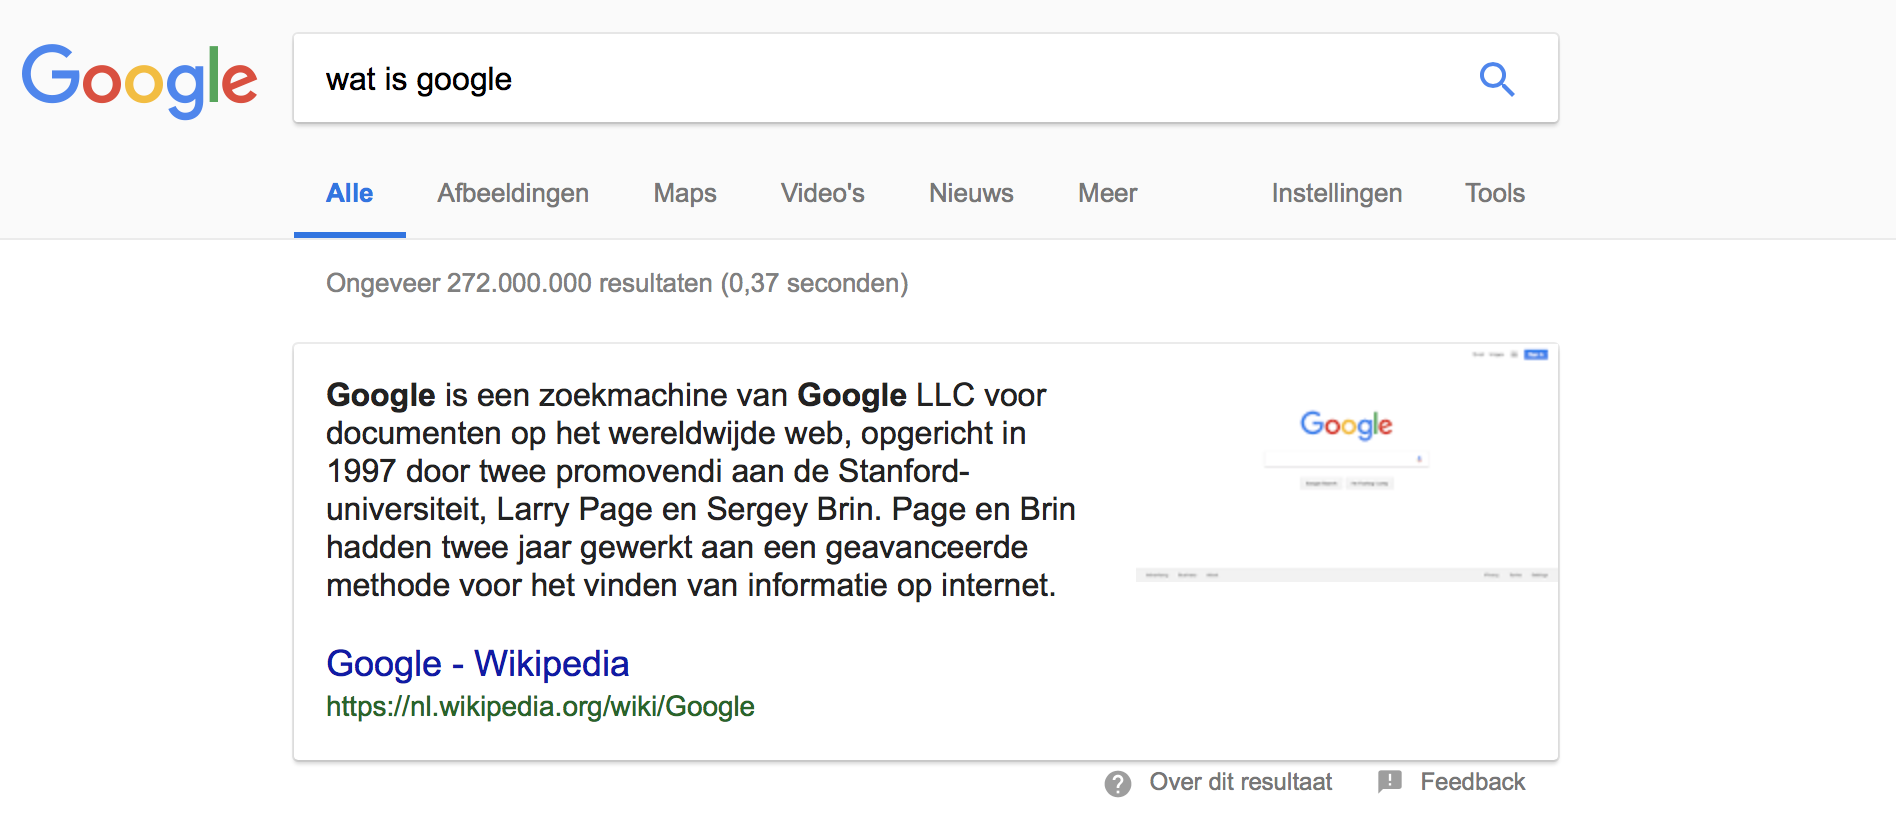The width and height of the screenshot is (1896, 838).
Task: Open the Video's results tab
Action: click(x=823, y=193)
